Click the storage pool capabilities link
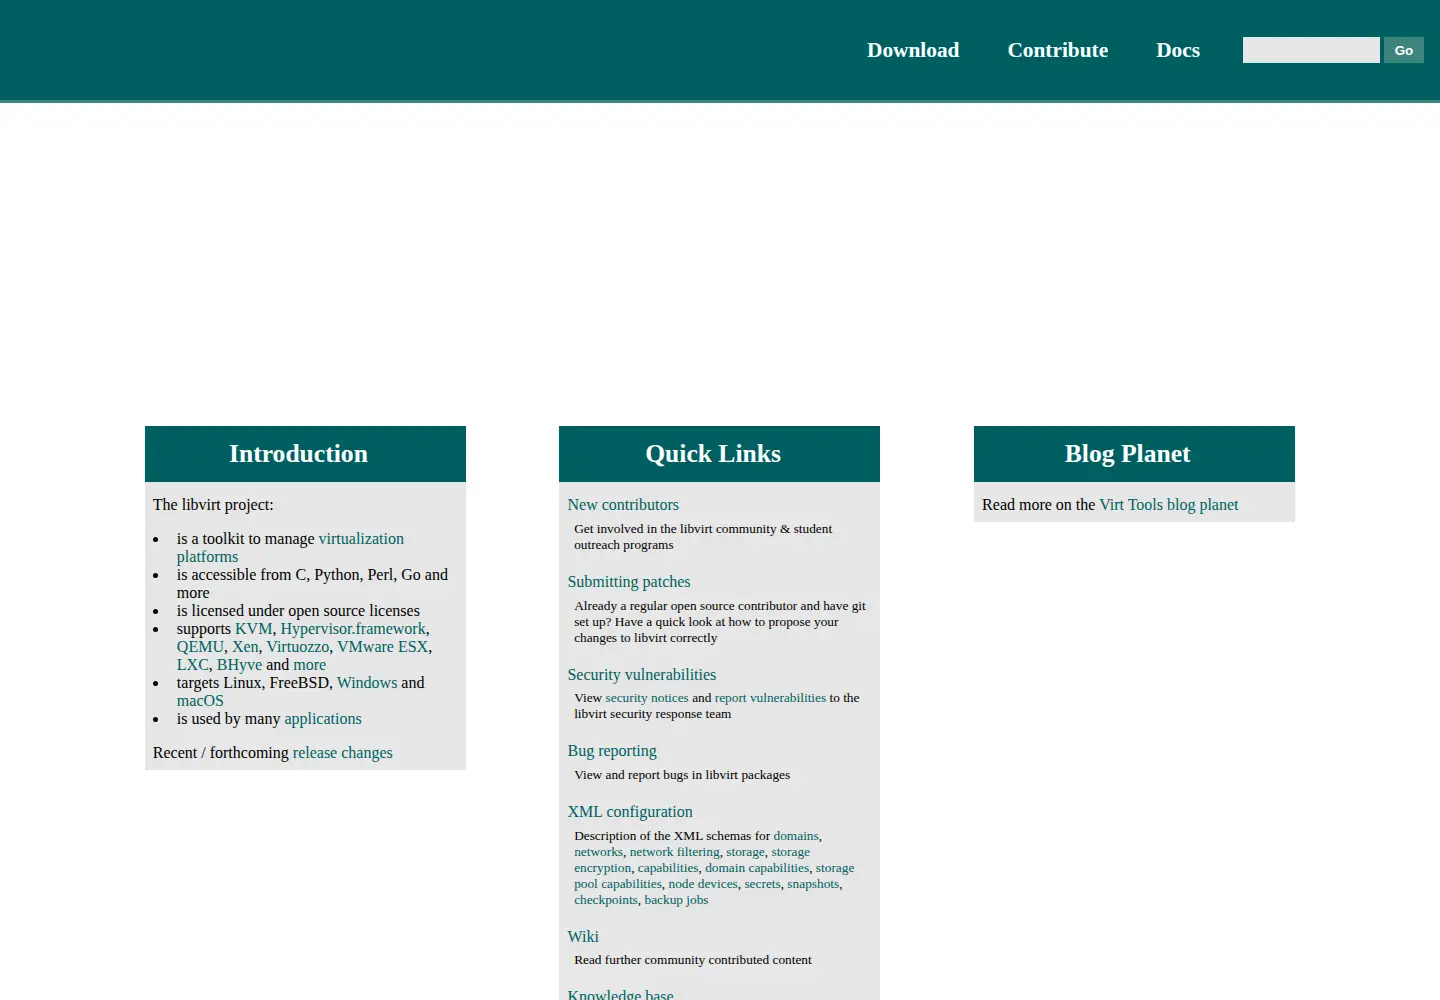 tap(714, 876)
